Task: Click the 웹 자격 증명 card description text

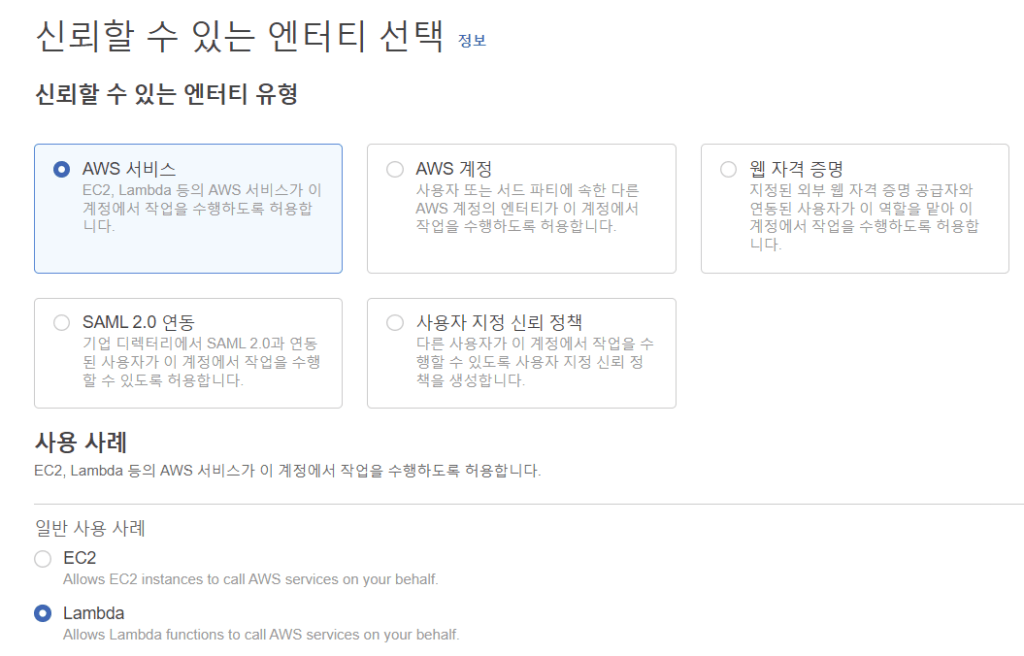Action: 864,216
